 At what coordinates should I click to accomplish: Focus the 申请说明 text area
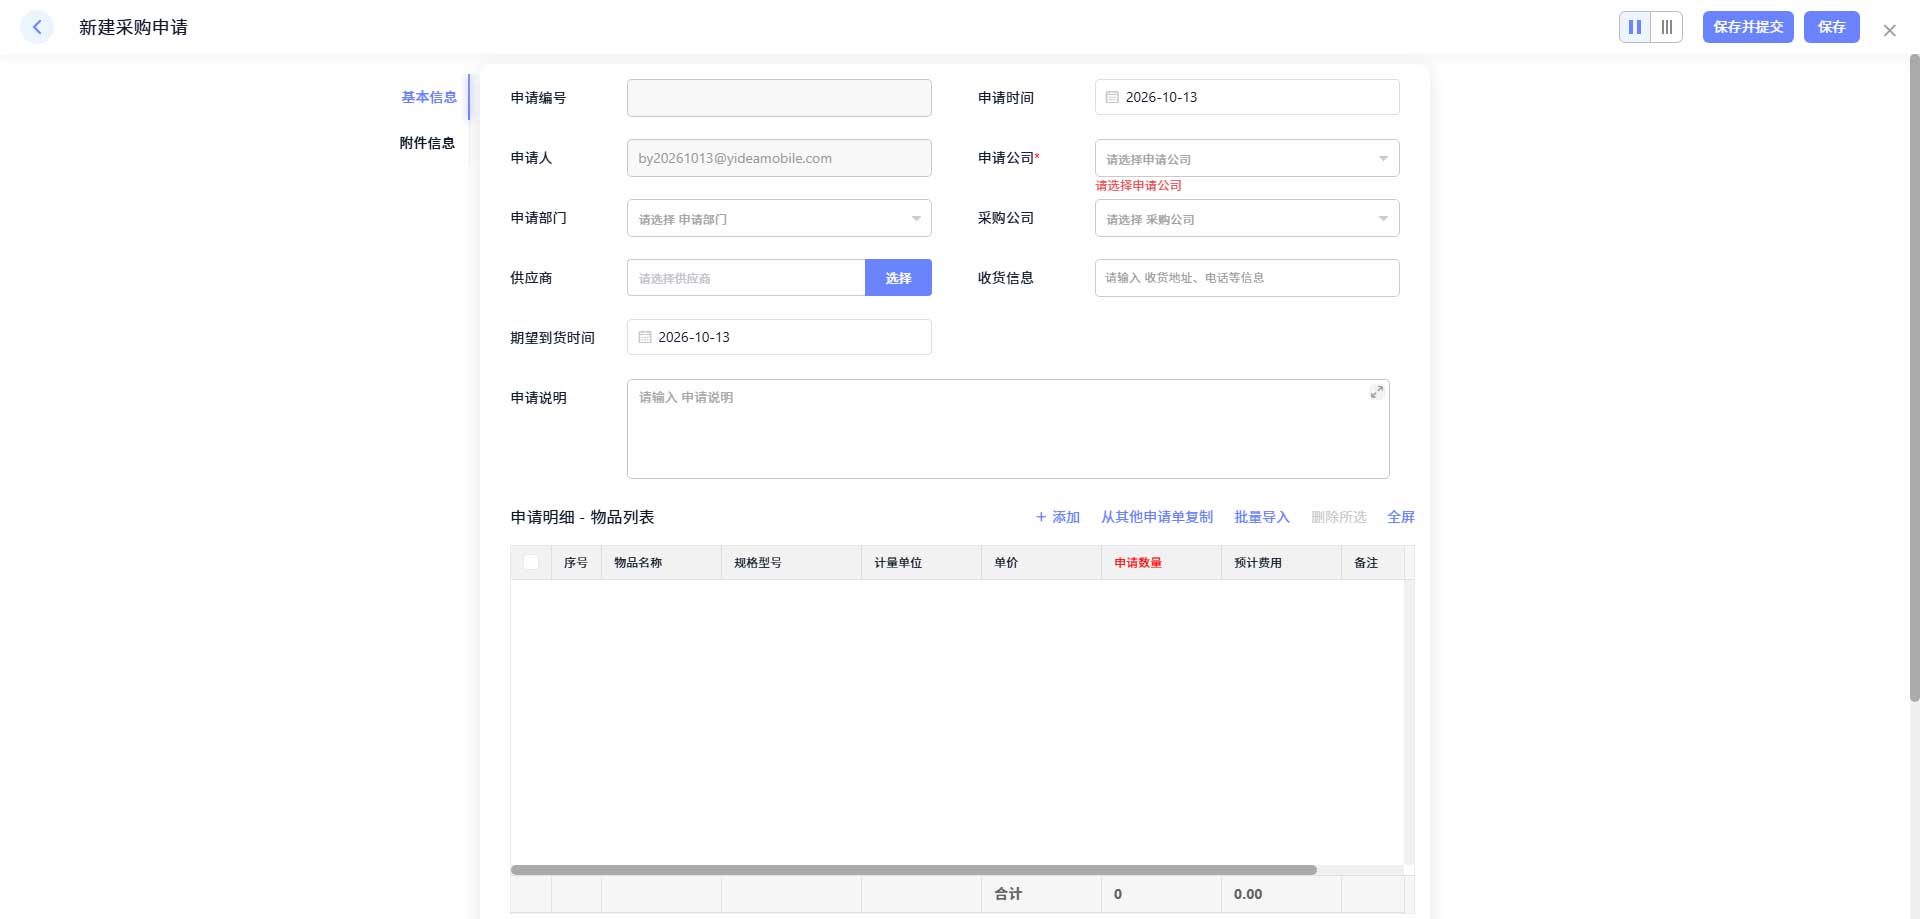click(1008, 429)
